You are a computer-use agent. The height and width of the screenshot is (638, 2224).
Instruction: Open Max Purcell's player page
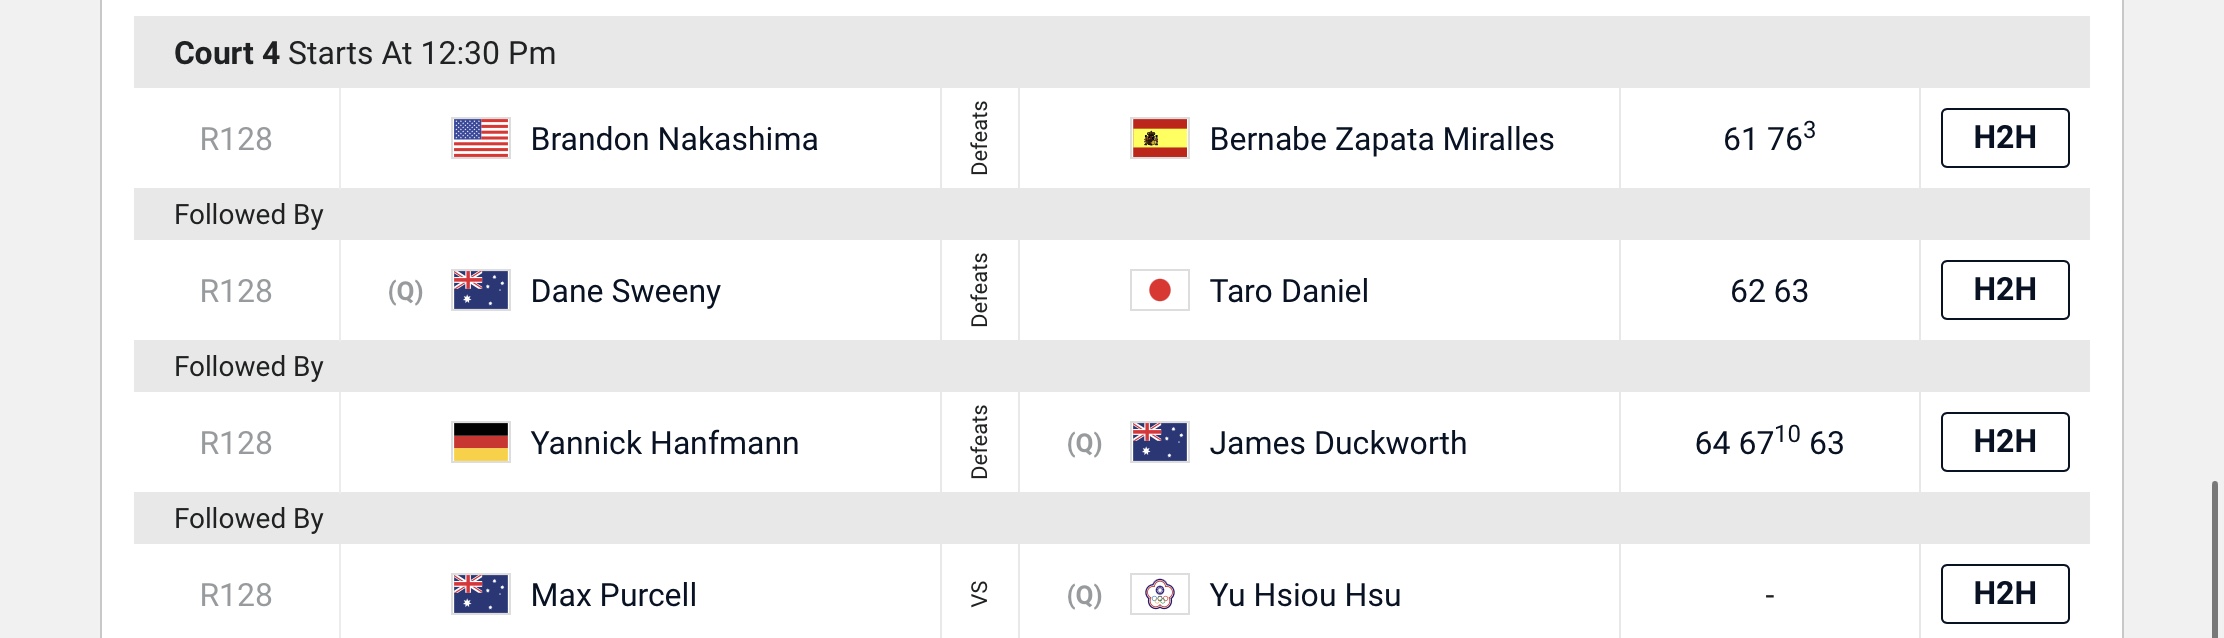[x=614, y=595]
